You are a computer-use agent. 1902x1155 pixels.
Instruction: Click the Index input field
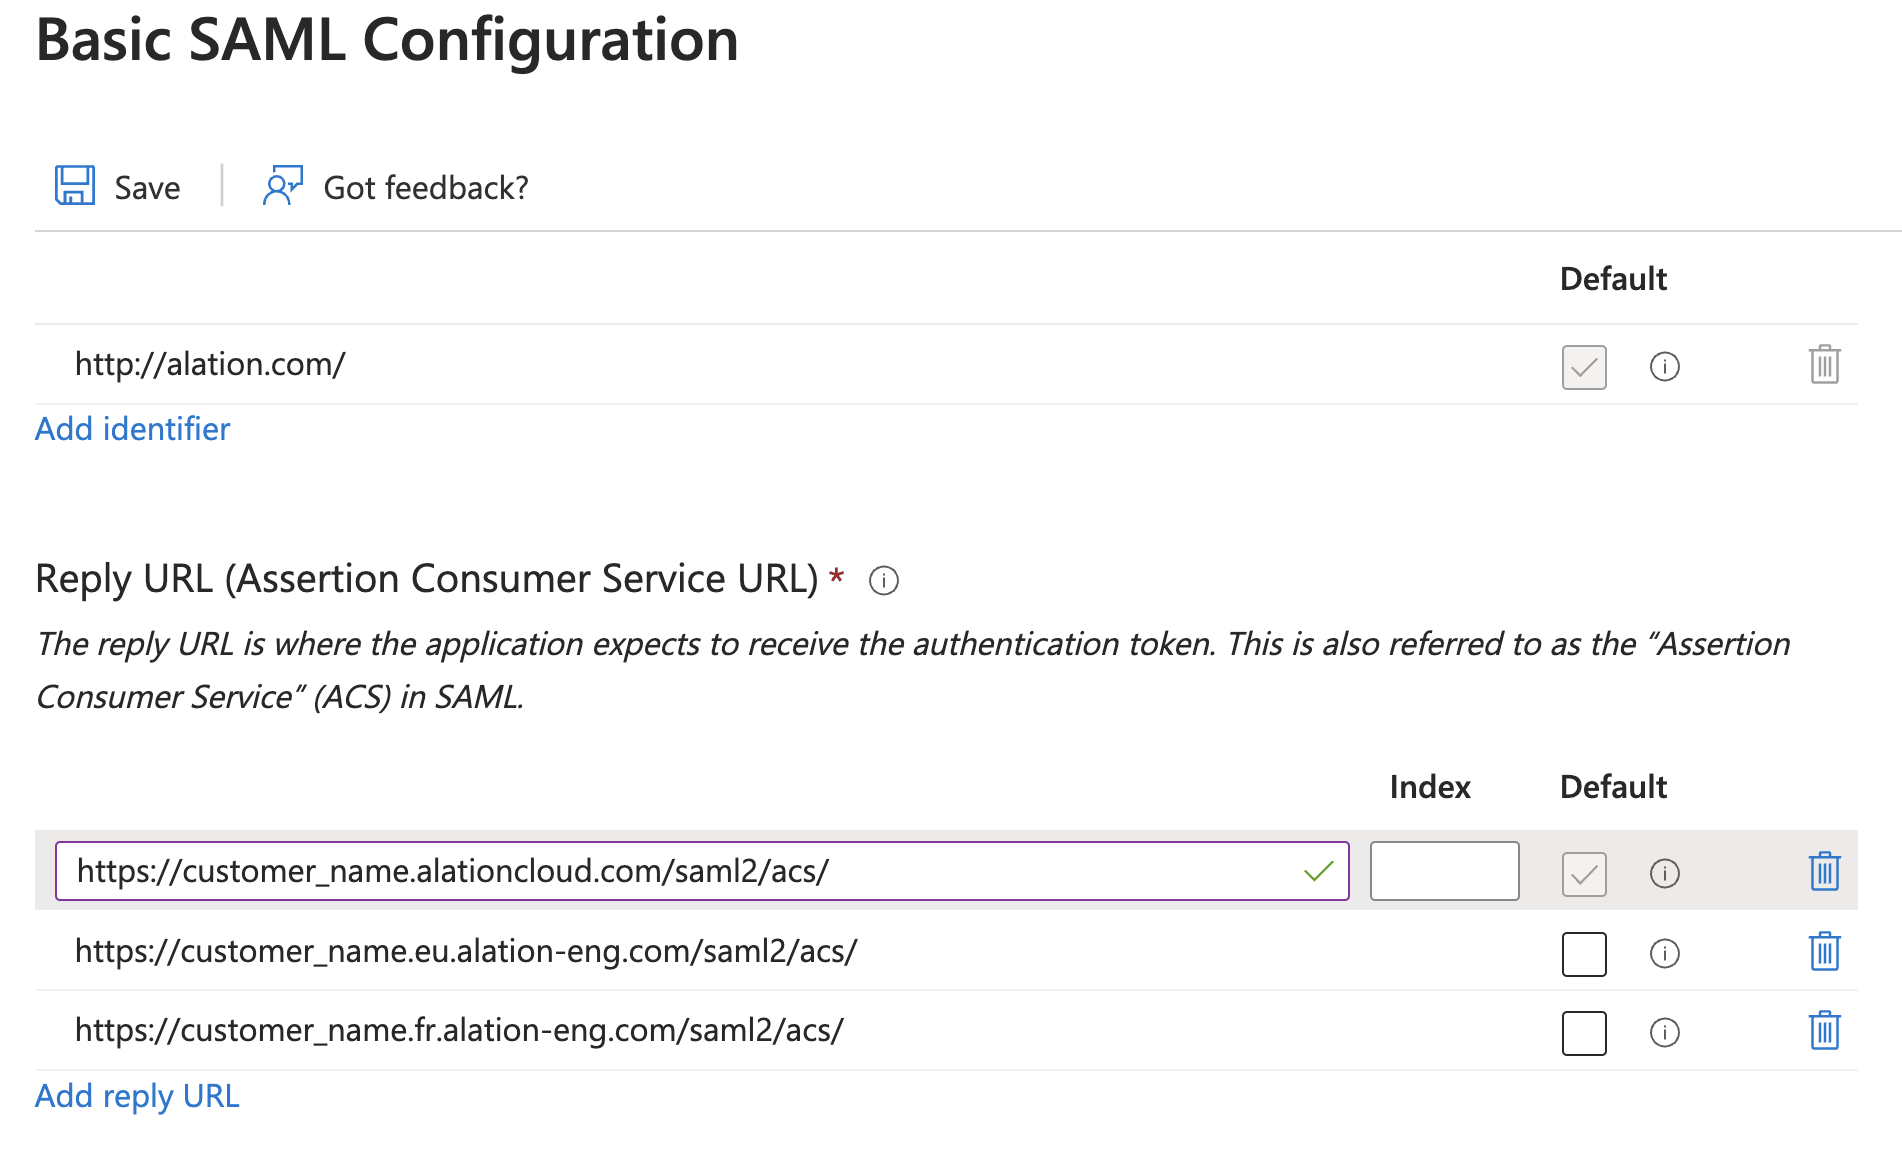(1444, 871)
